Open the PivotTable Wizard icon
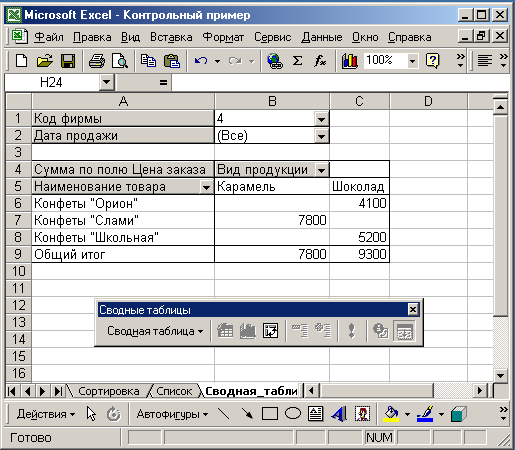The width and height of the screenshot is (515, 450). pos(270,331)
